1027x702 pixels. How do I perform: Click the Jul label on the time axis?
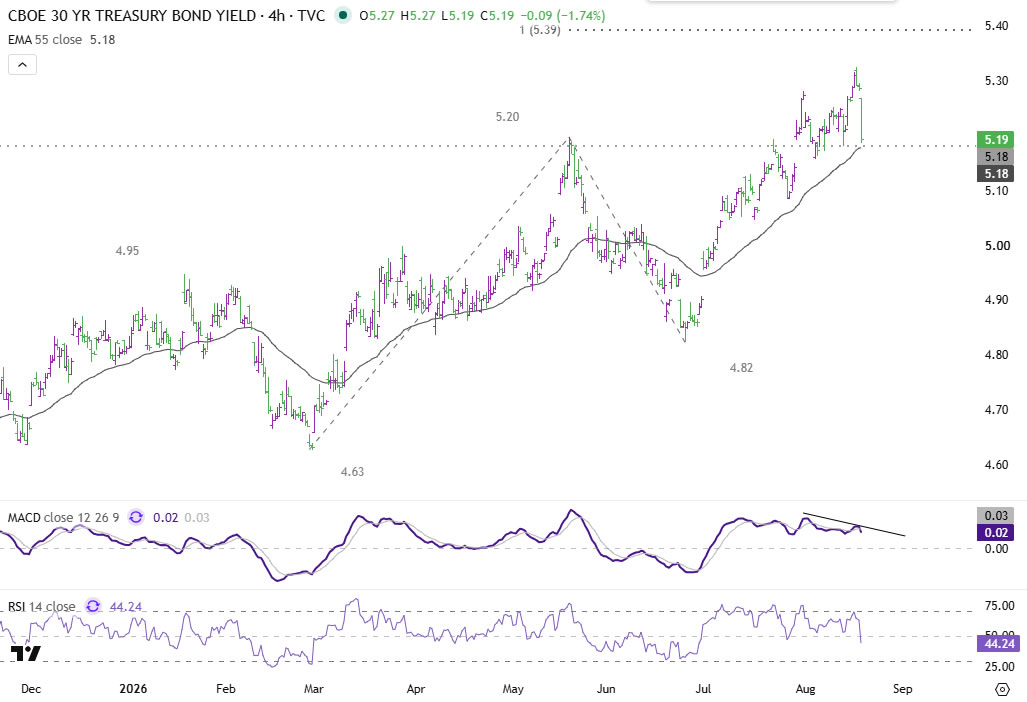[x=703, y=689]
